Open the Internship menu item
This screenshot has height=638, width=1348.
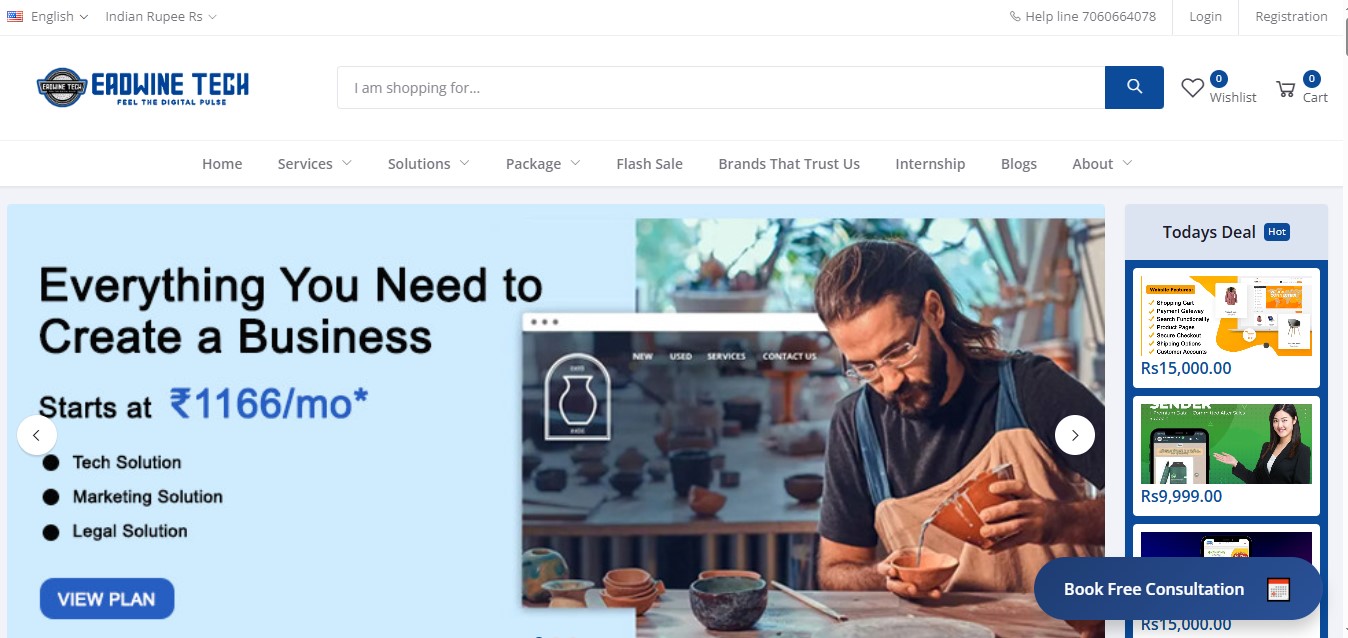[930, 164]
